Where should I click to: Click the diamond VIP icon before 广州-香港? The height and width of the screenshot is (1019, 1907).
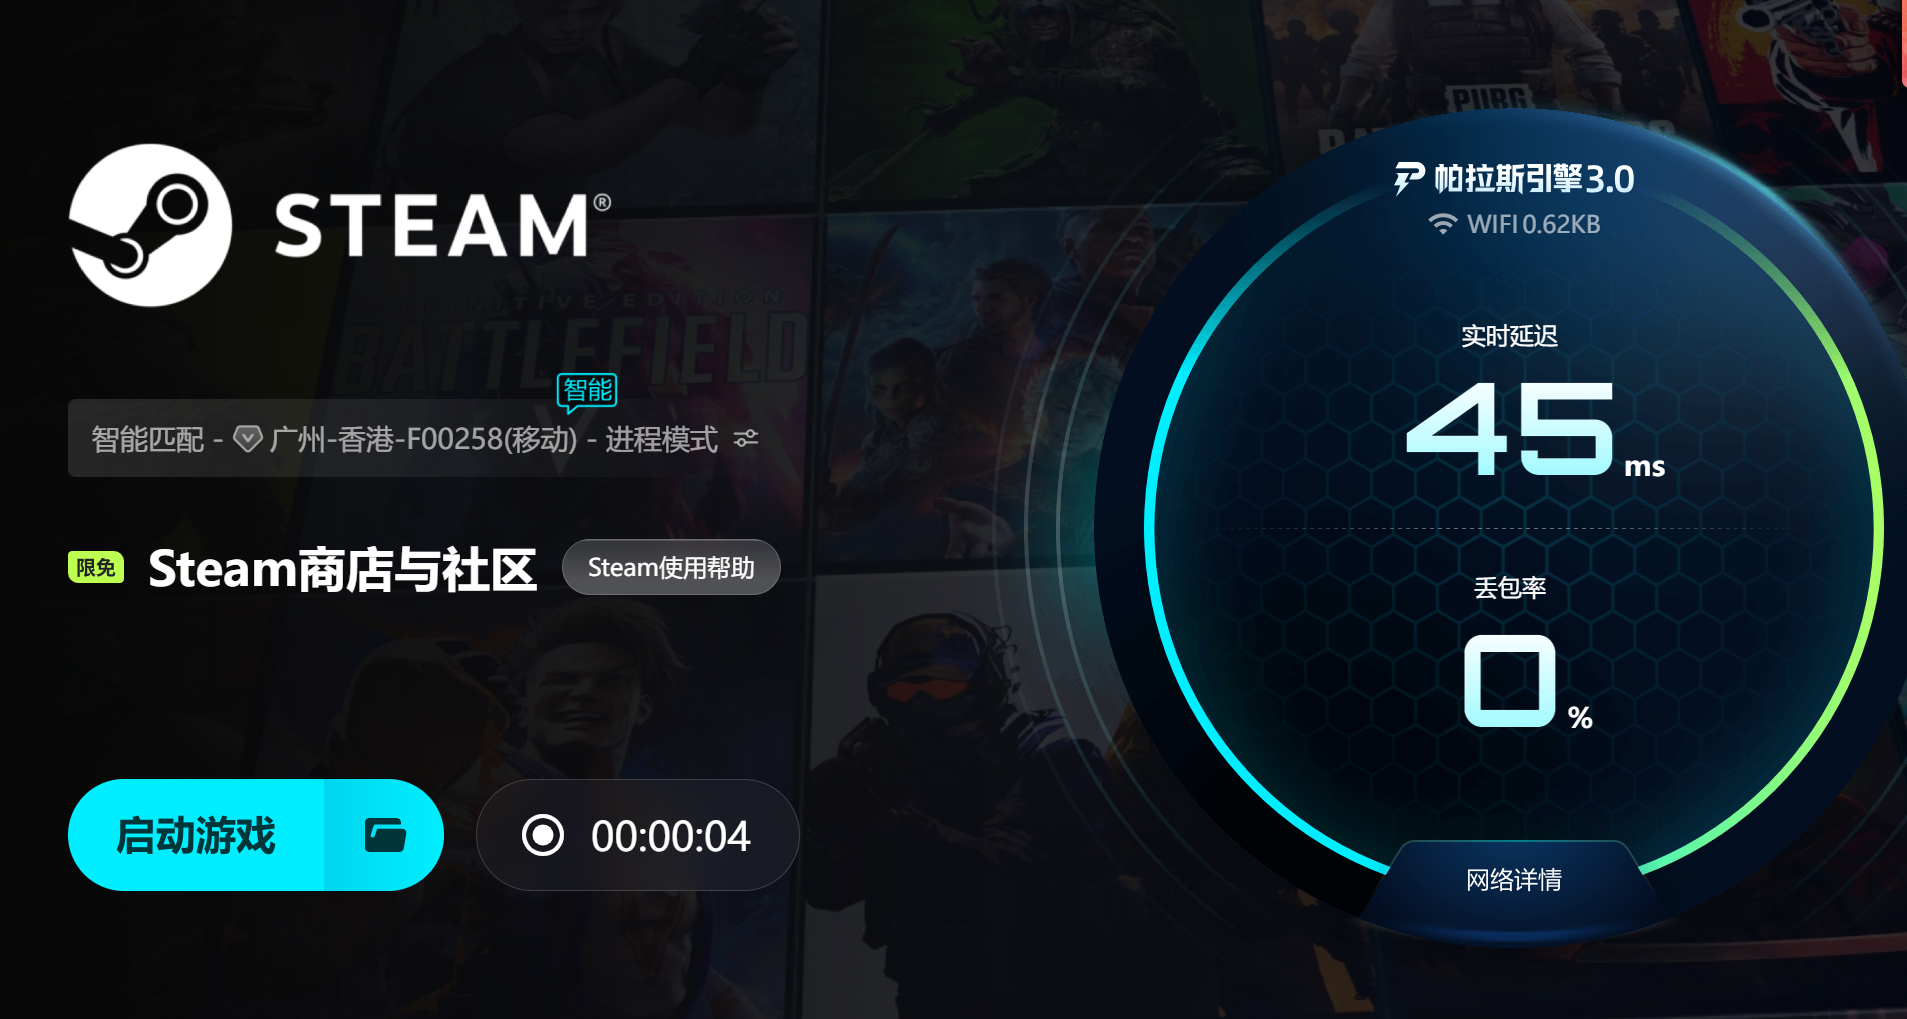point(247,438)
